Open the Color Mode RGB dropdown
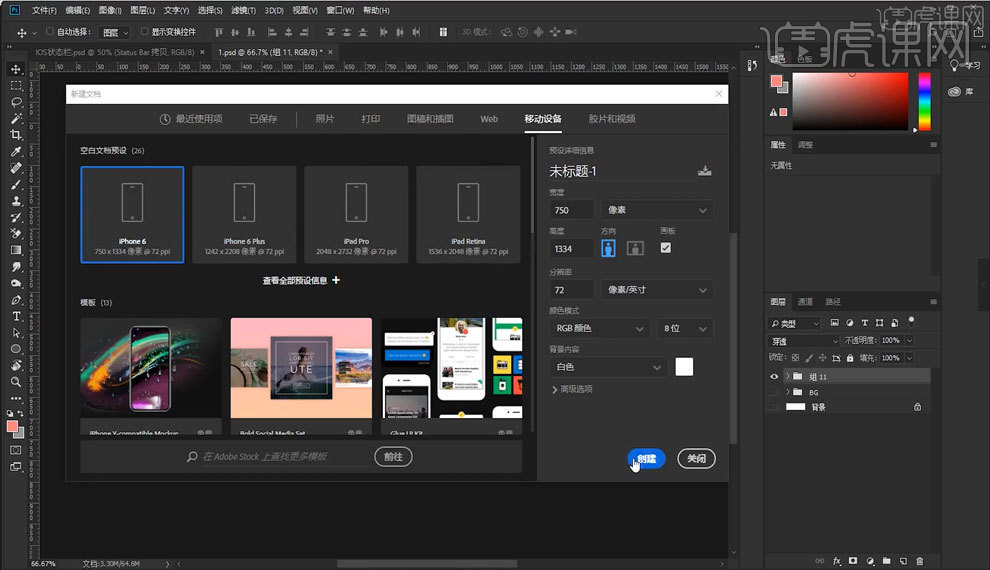Screen dimensions: 990x570 point(600,328)
